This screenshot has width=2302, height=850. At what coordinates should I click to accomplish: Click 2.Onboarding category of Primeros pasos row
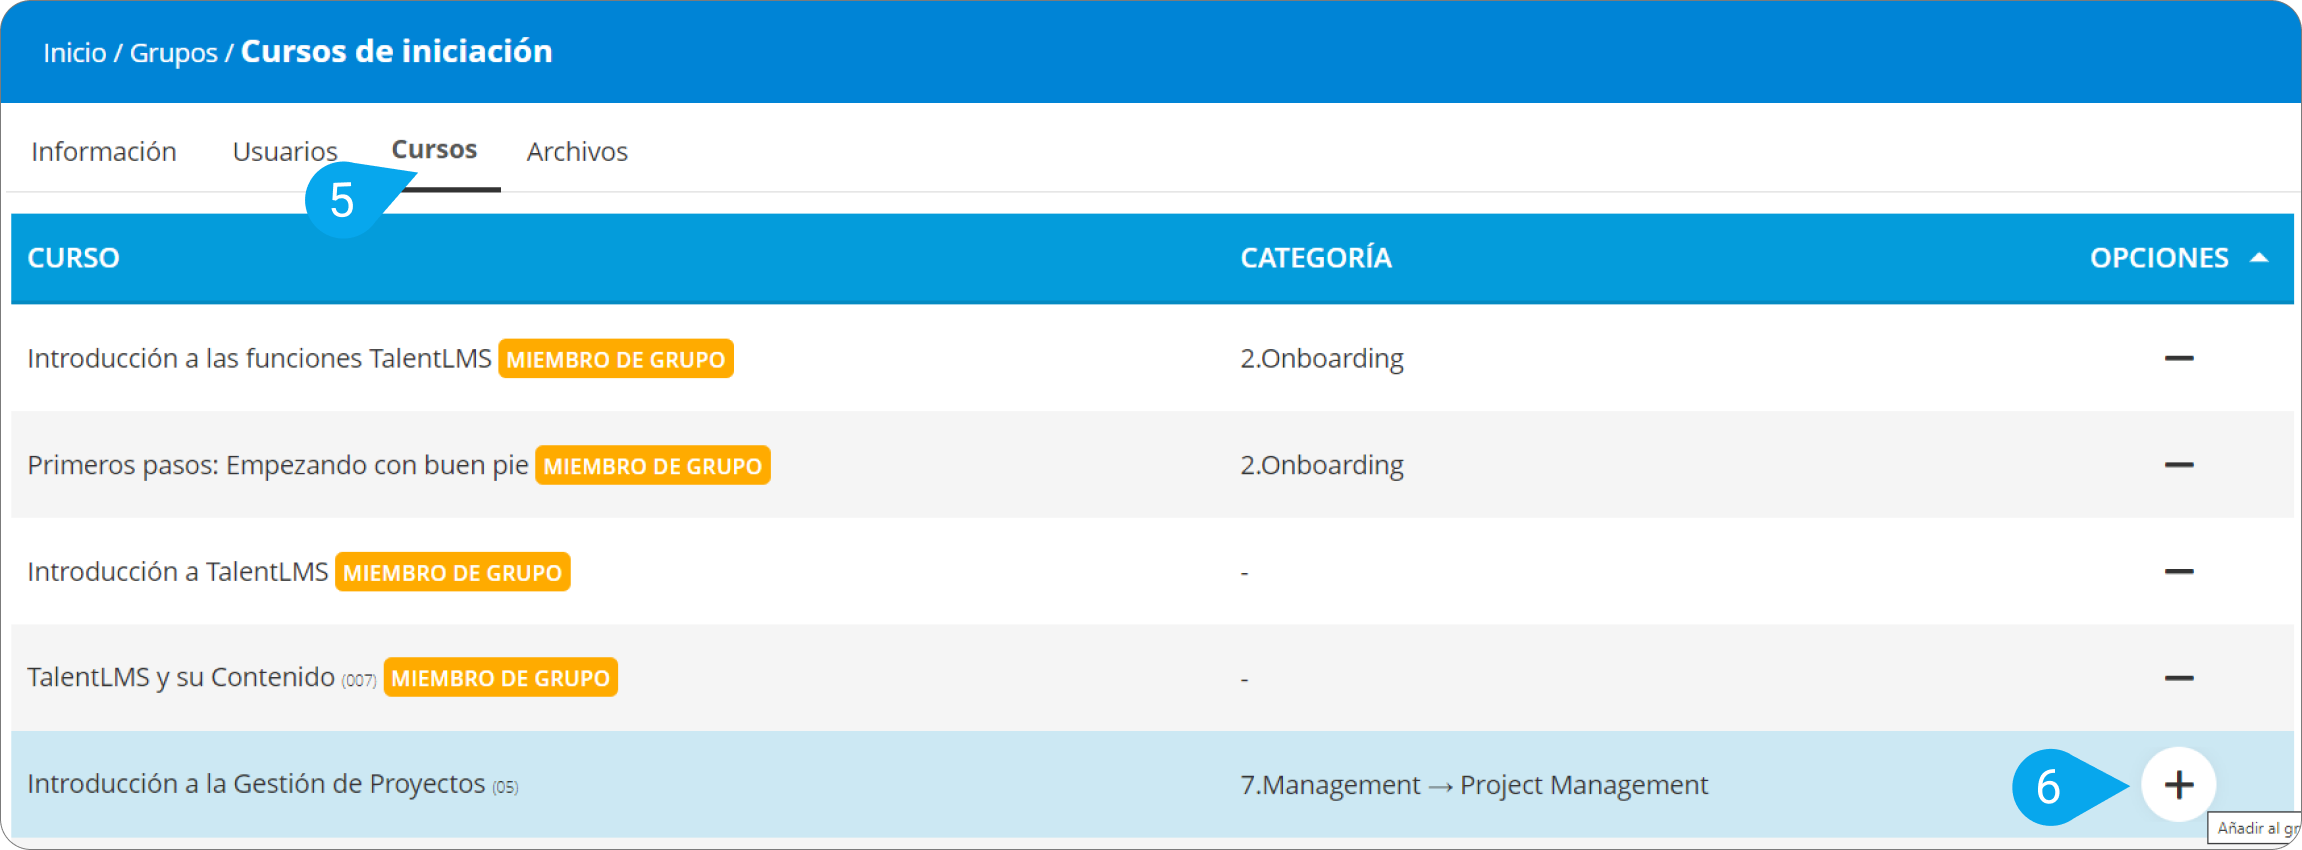click(x=1322, y=465)
